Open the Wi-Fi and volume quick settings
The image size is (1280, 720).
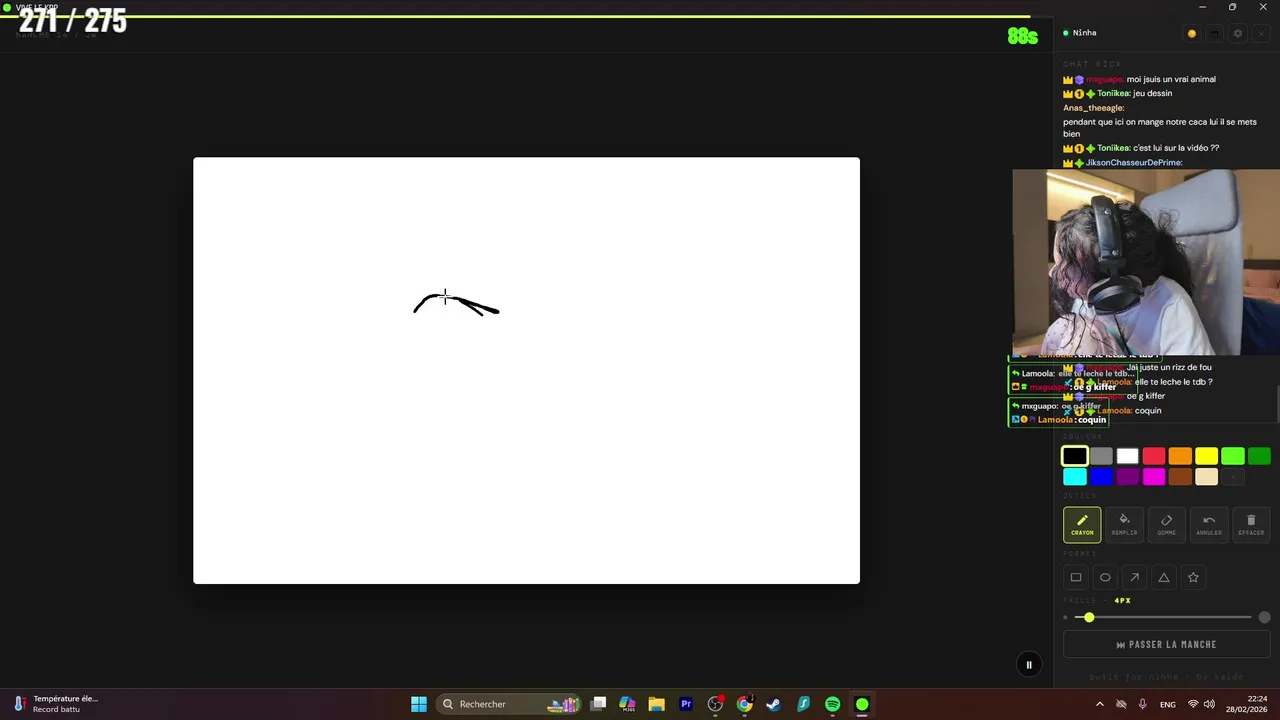(x=1203, y=704)
